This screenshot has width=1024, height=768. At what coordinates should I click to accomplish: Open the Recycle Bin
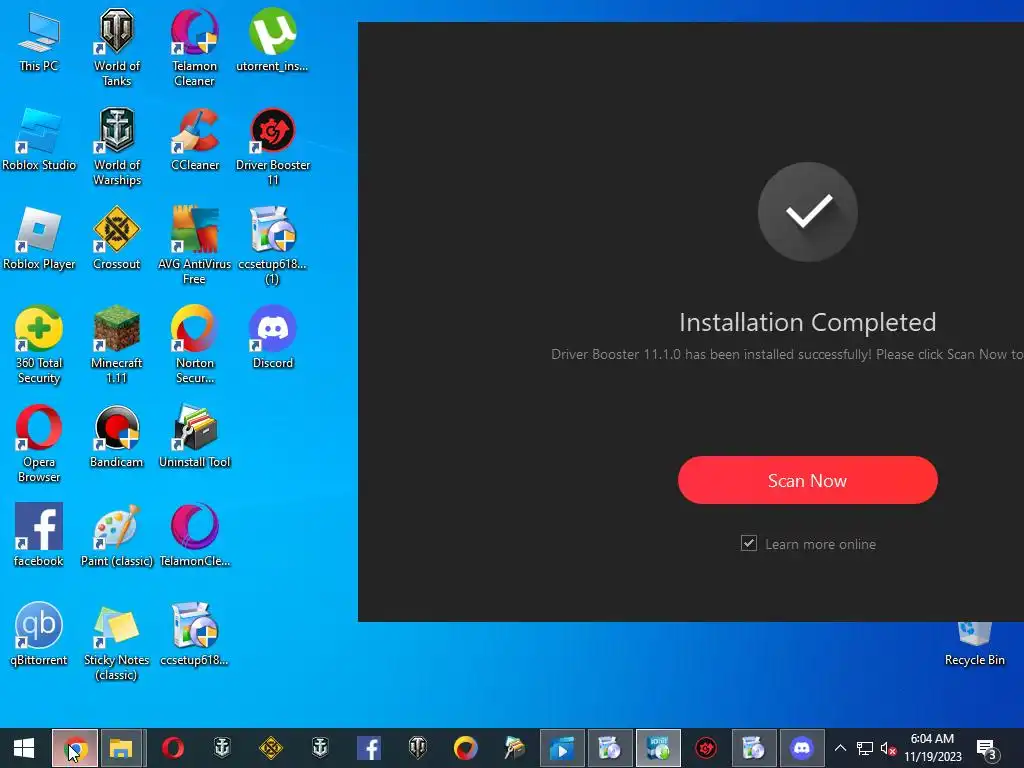[x=974, y=645]
